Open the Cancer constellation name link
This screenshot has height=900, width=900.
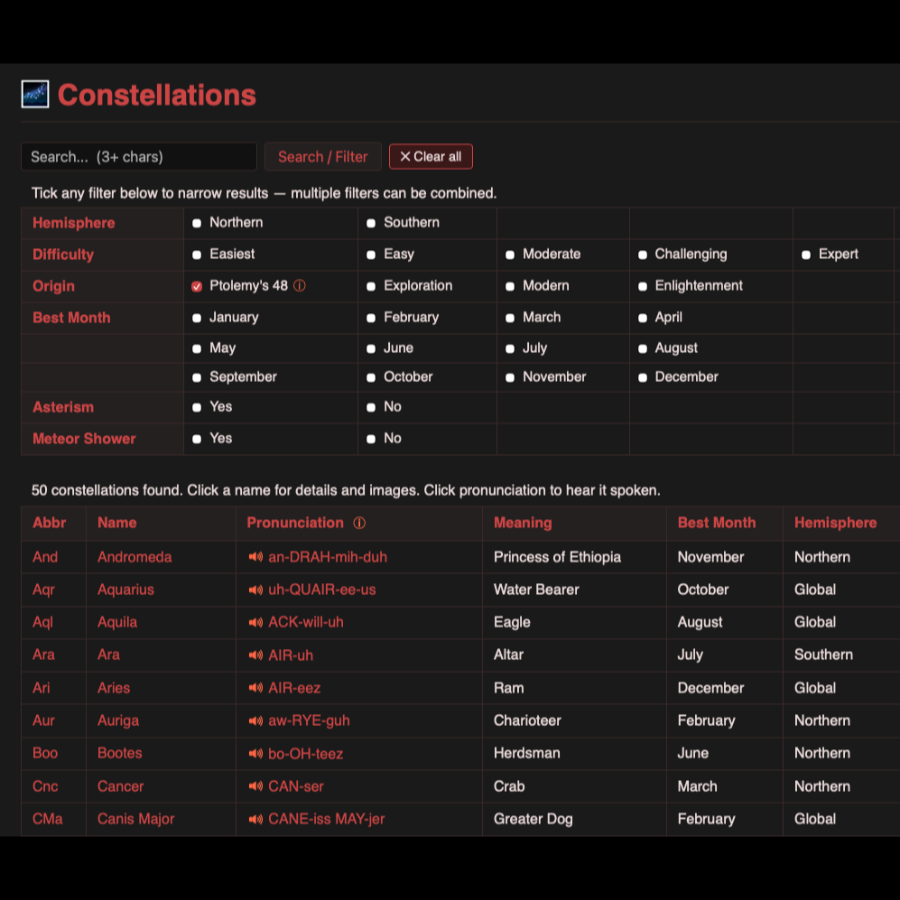(120, 787)
